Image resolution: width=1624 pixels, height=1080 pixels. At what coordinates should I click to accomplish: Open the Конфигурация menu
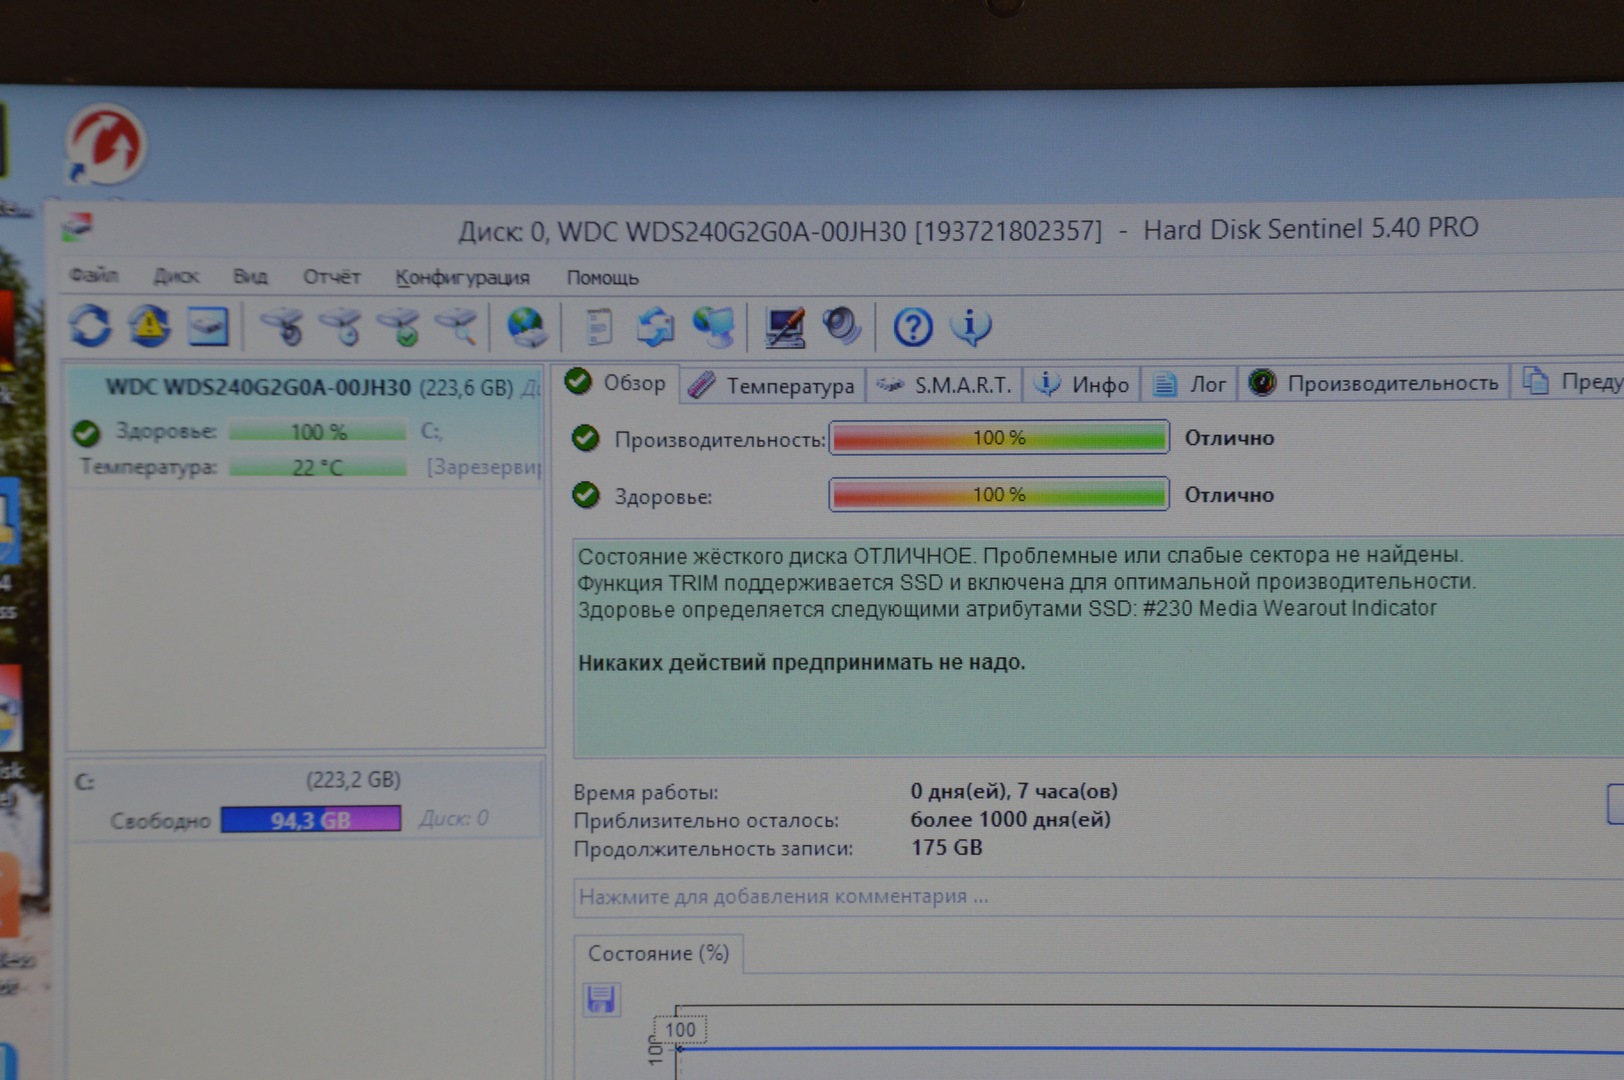tap(462, 277)
